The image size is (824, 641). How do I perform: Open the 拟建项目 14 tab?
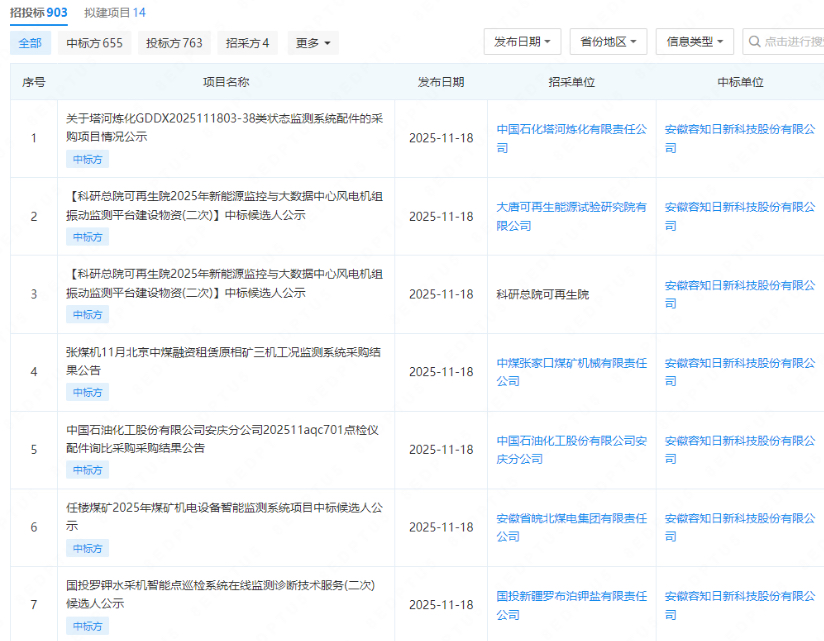pos(115,13)
